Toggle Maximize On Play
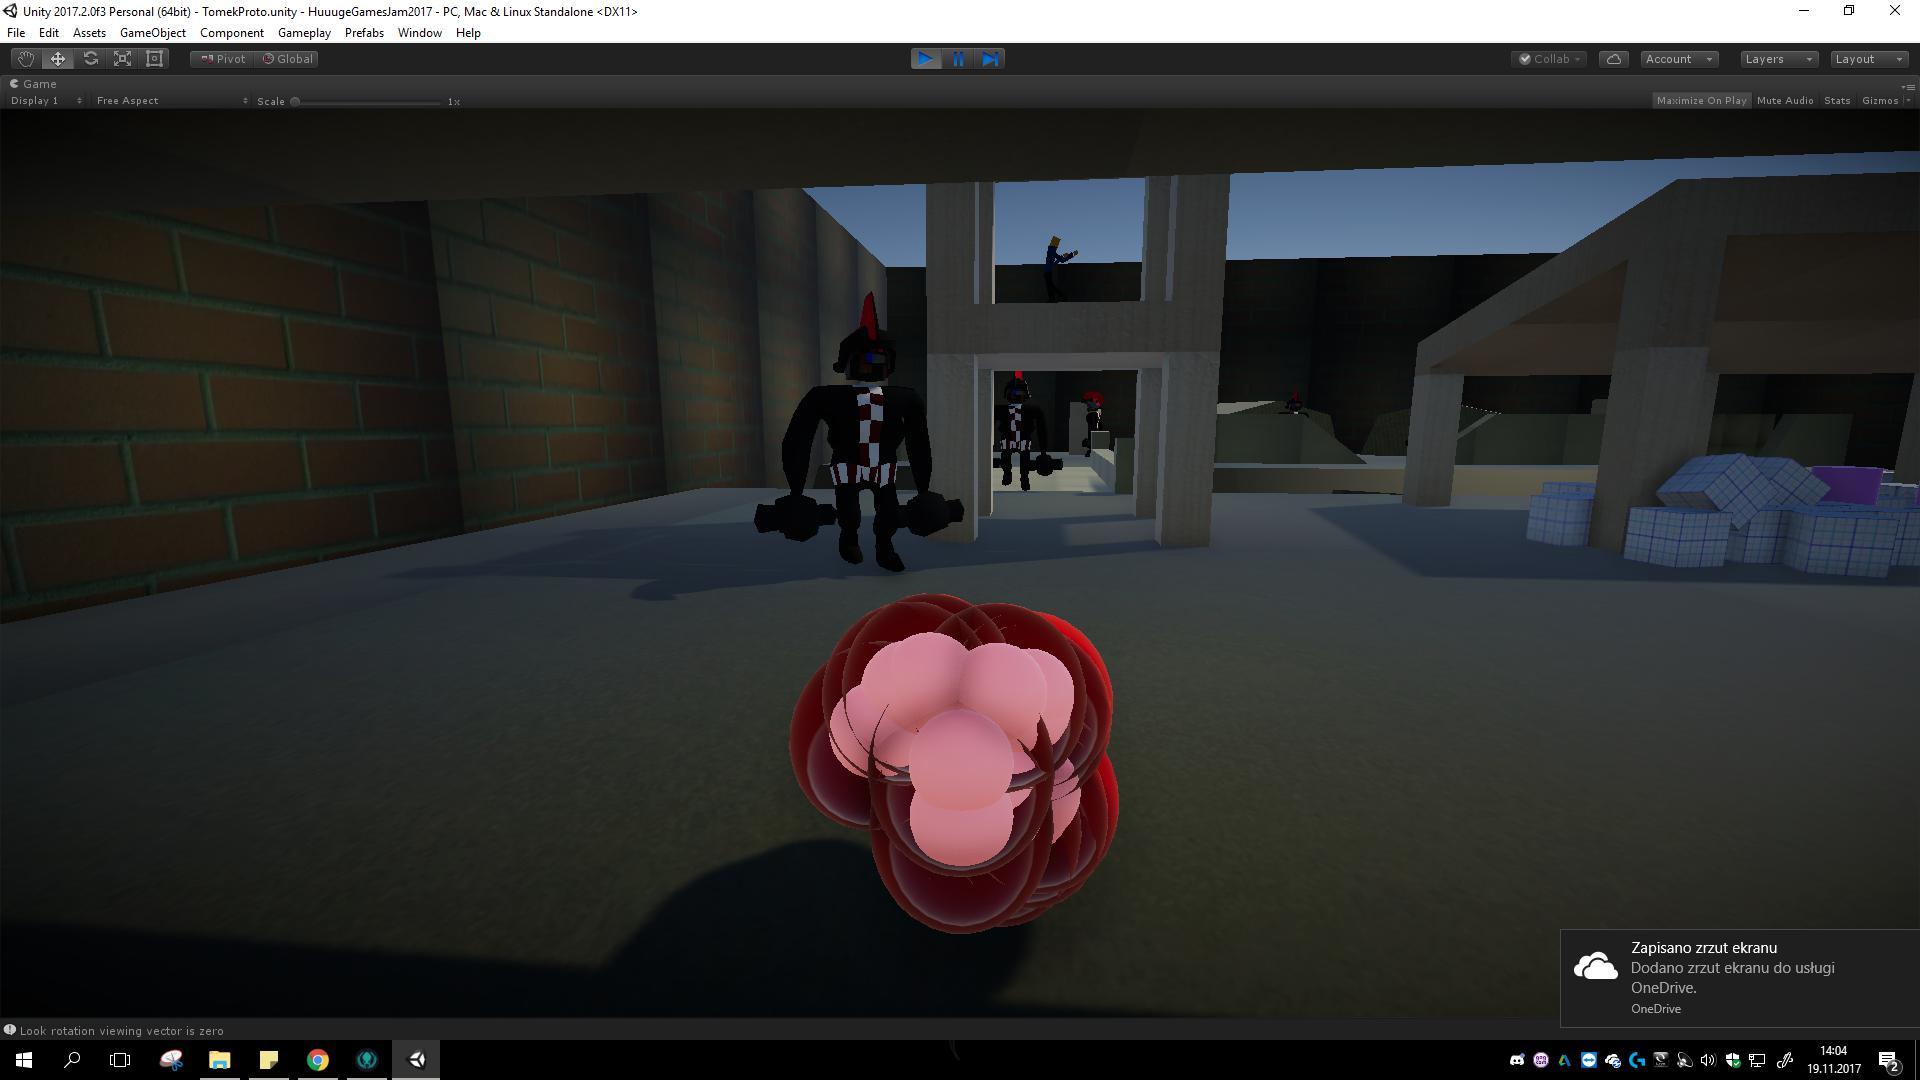This screenshot has height=1080, width=1920. [1701, 101]
